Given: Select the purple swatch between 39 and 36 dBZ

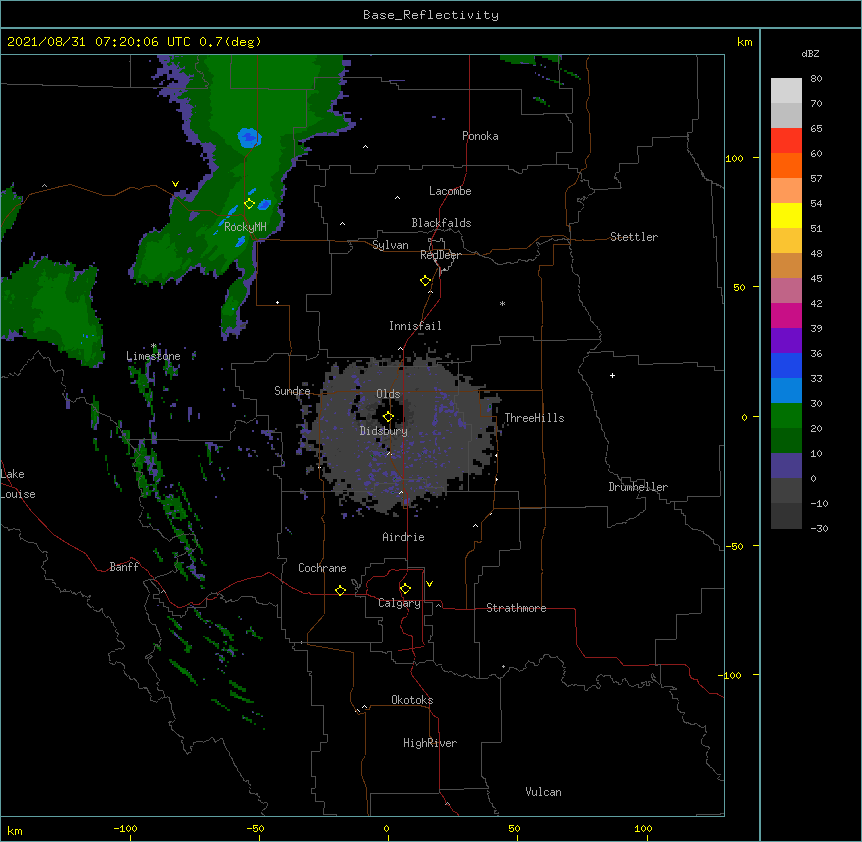Looking at the screenshot, I should click(786, 341).
